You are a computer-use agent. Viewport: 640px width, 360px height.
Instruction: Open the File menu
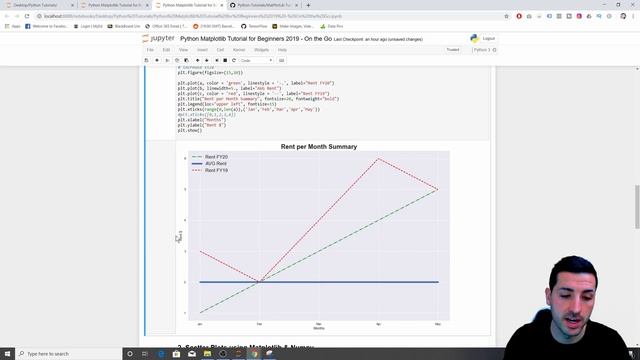[x=150, y=50]
